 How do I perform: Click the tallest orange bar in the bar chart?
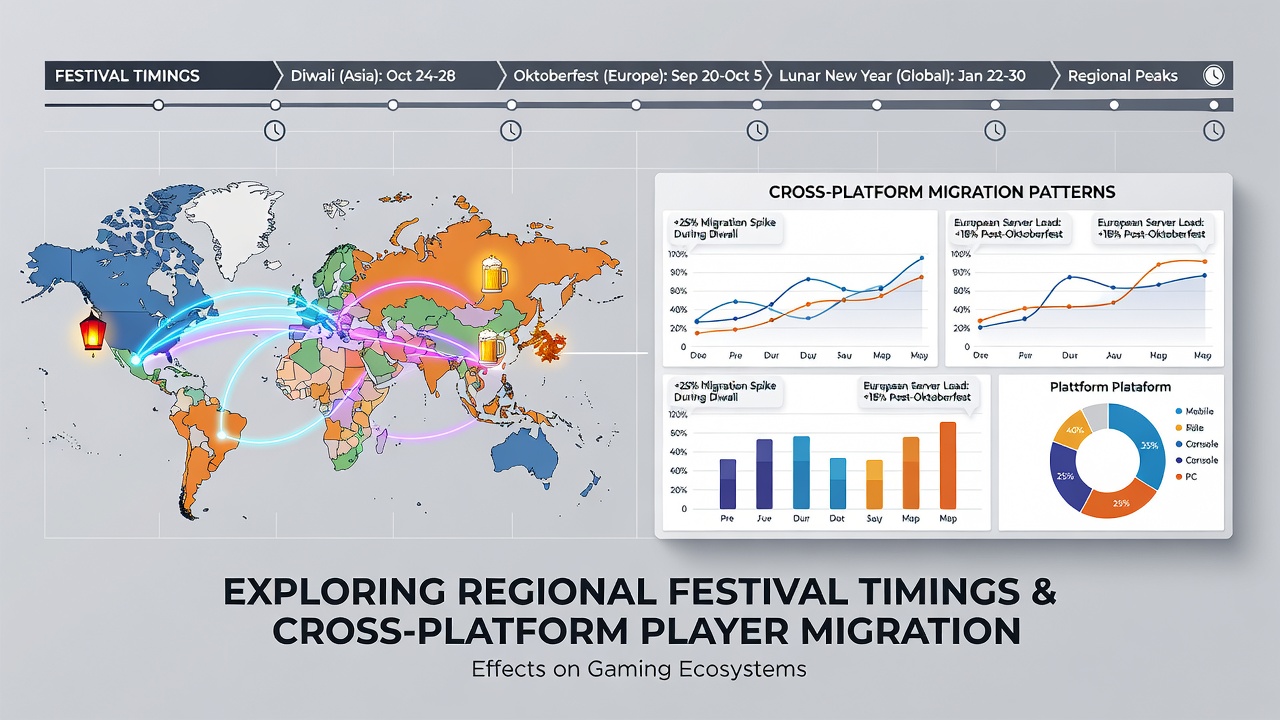(x=947, y=466)
